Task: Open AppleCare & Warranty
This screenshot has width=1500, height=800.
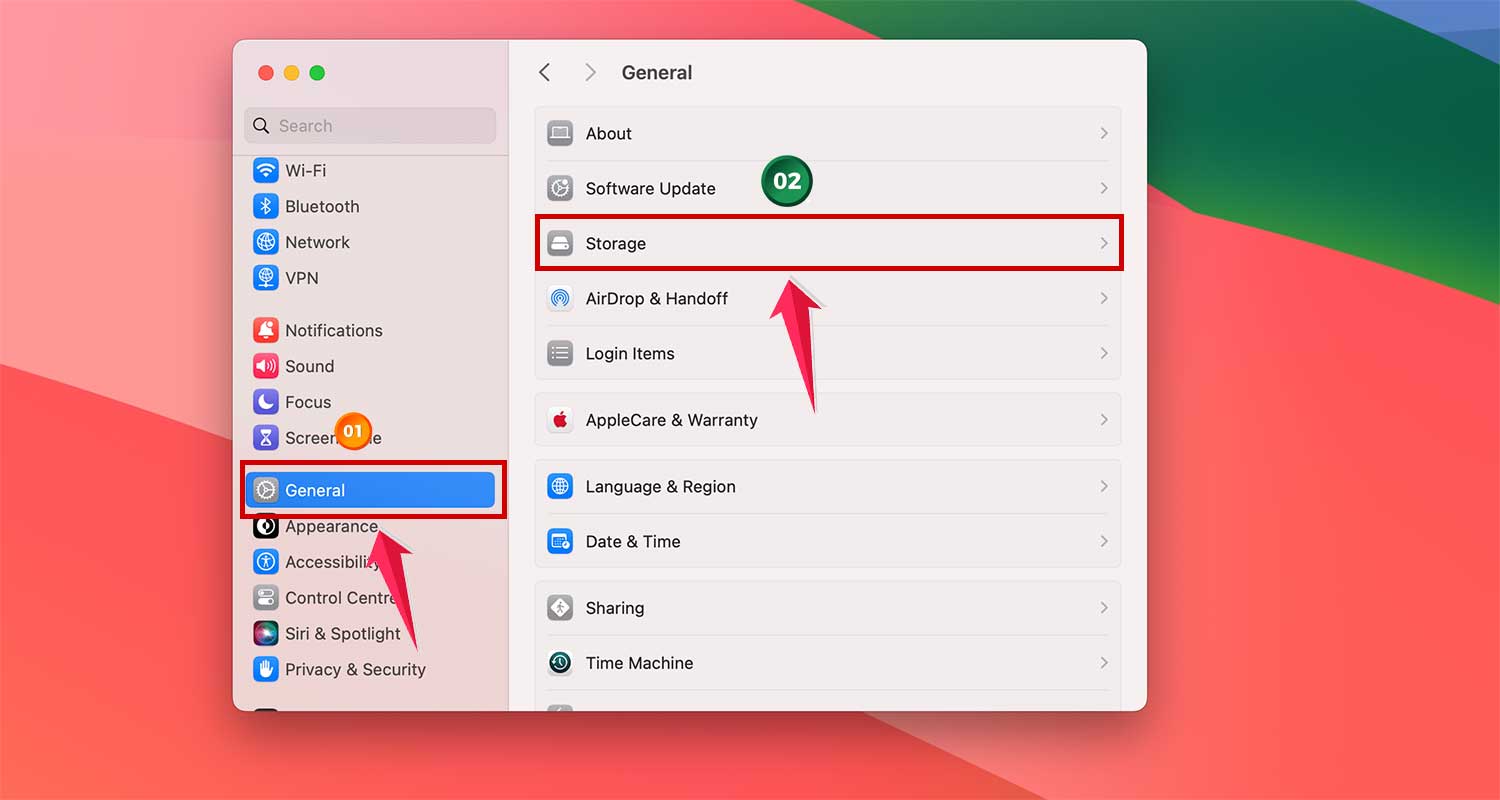Action: point(671,420)
